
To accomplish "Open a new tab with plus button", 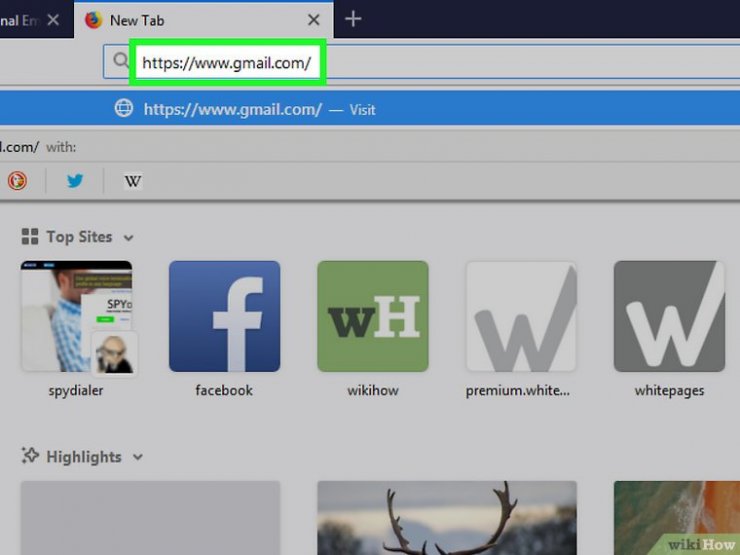I will click(x=353, y=19).
